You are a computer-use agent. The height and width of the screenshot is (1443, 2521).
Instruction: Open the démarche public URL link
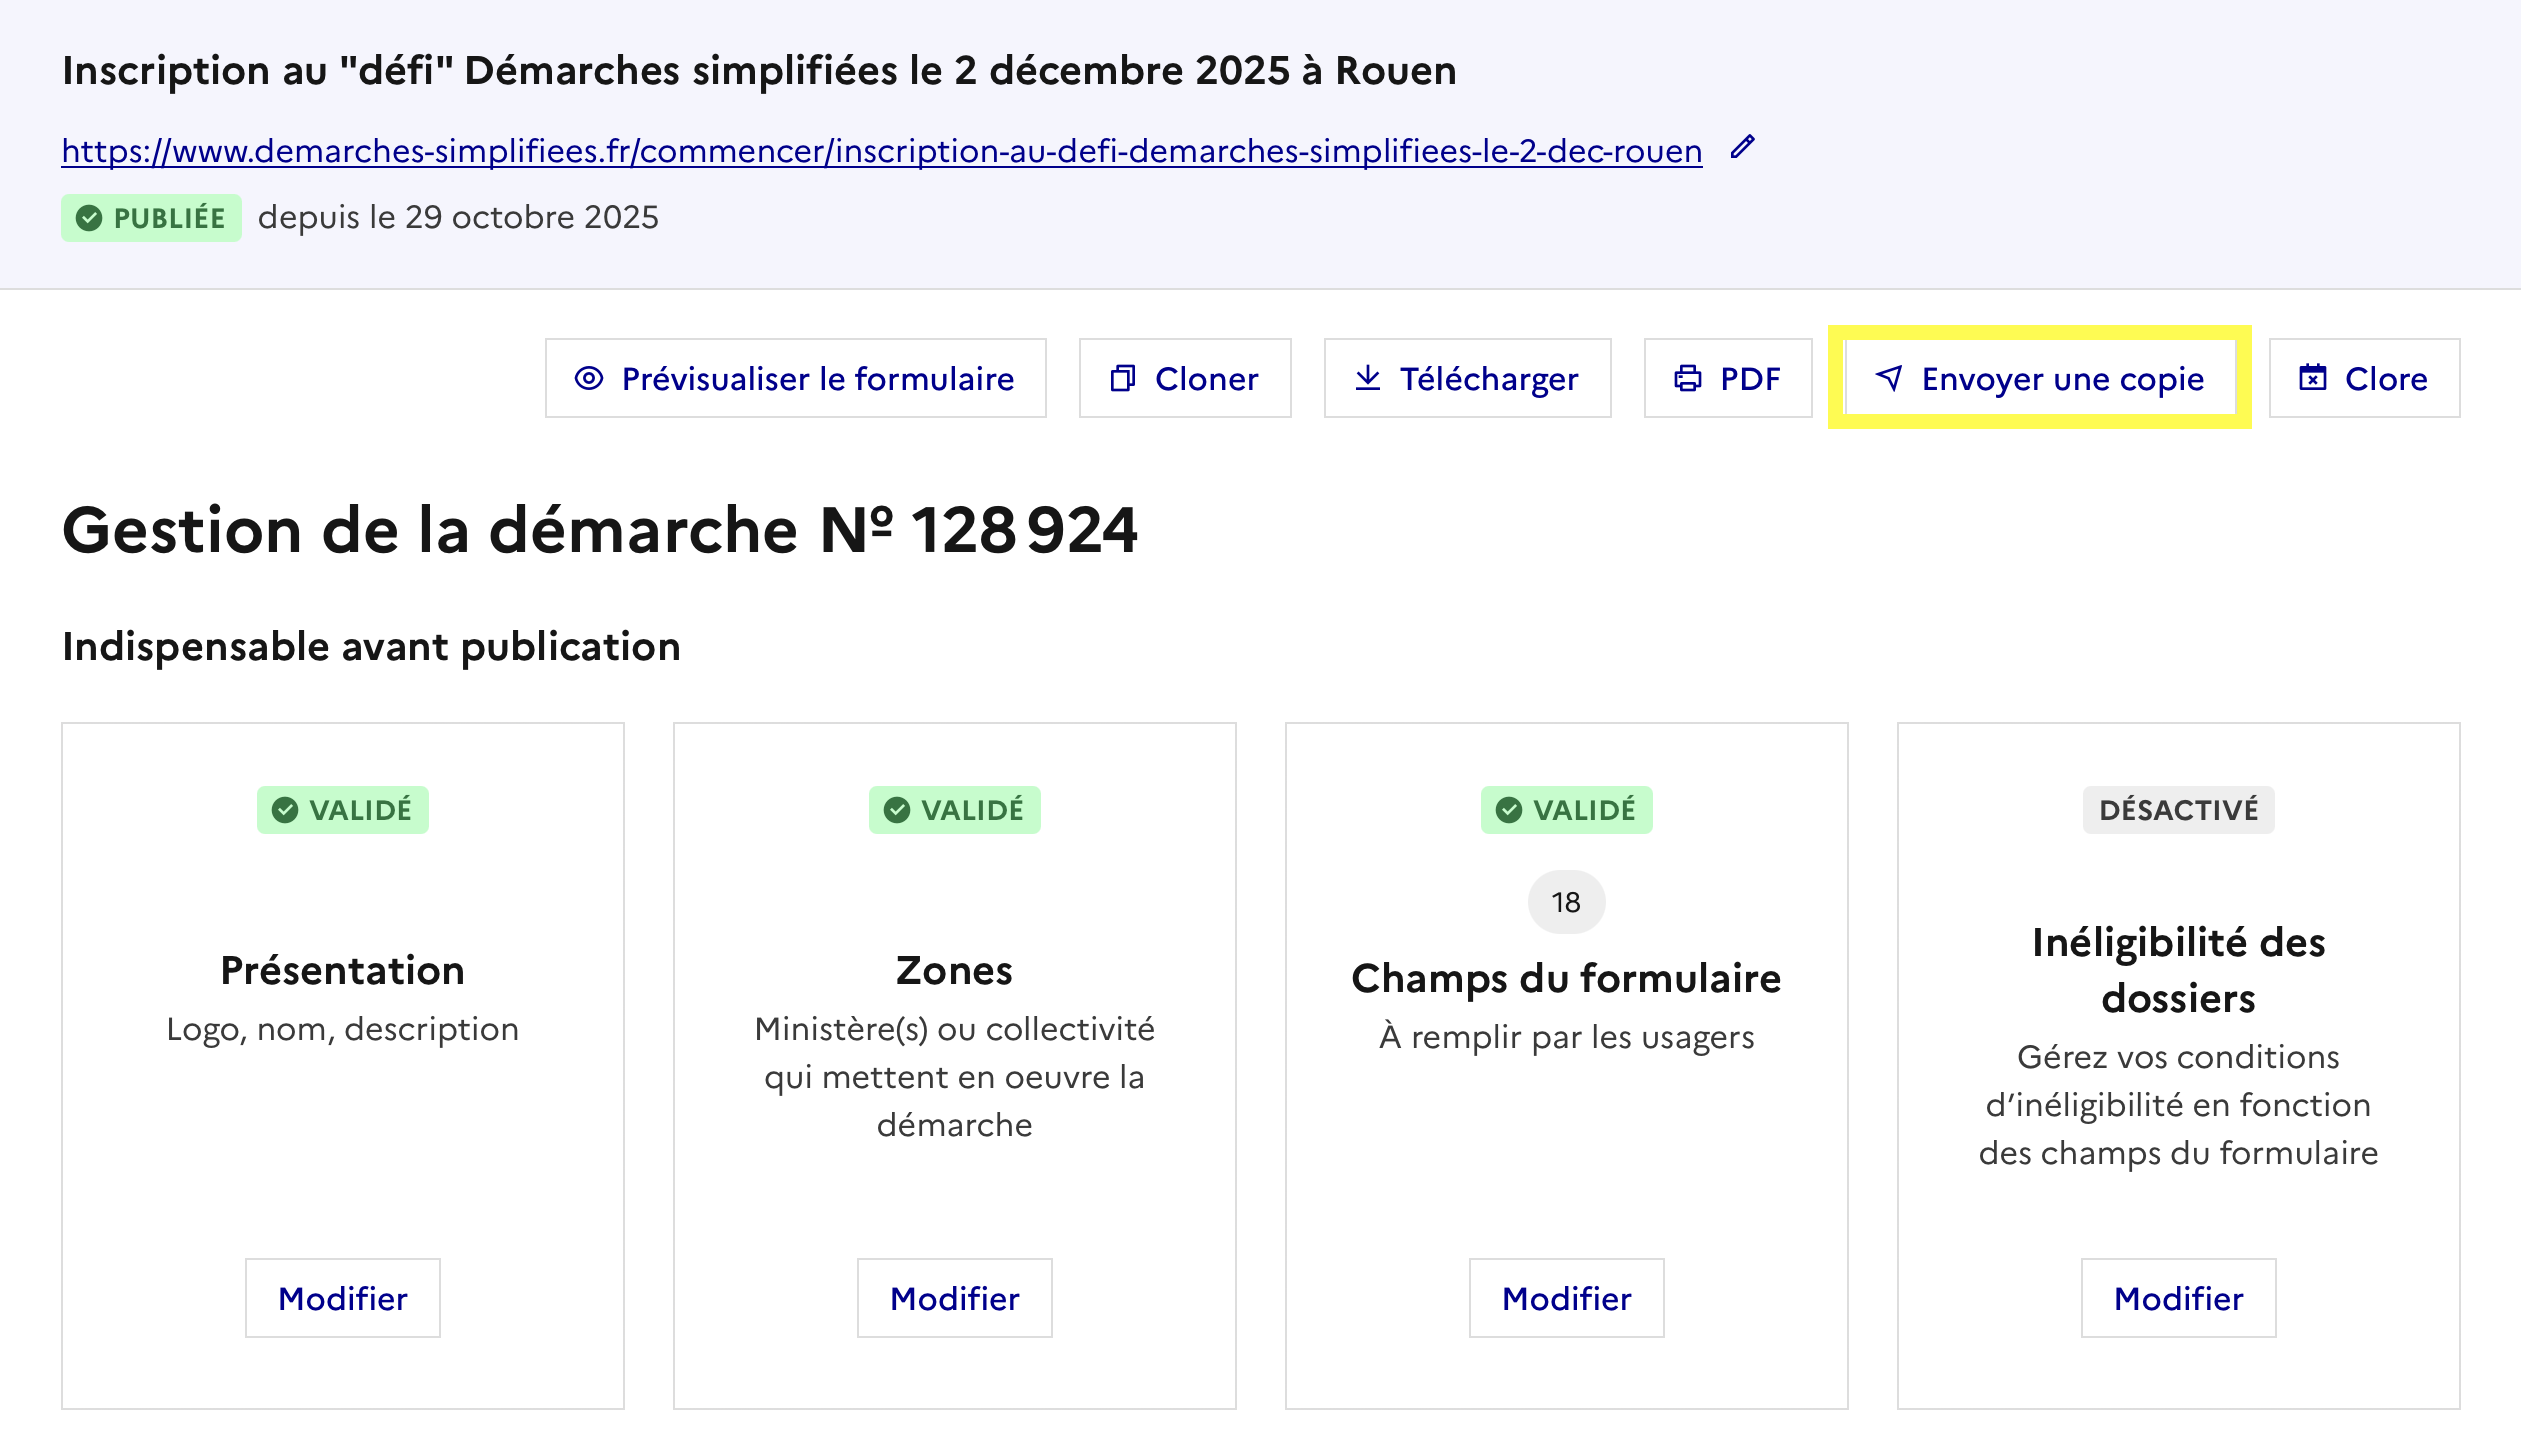click(881, 151)
